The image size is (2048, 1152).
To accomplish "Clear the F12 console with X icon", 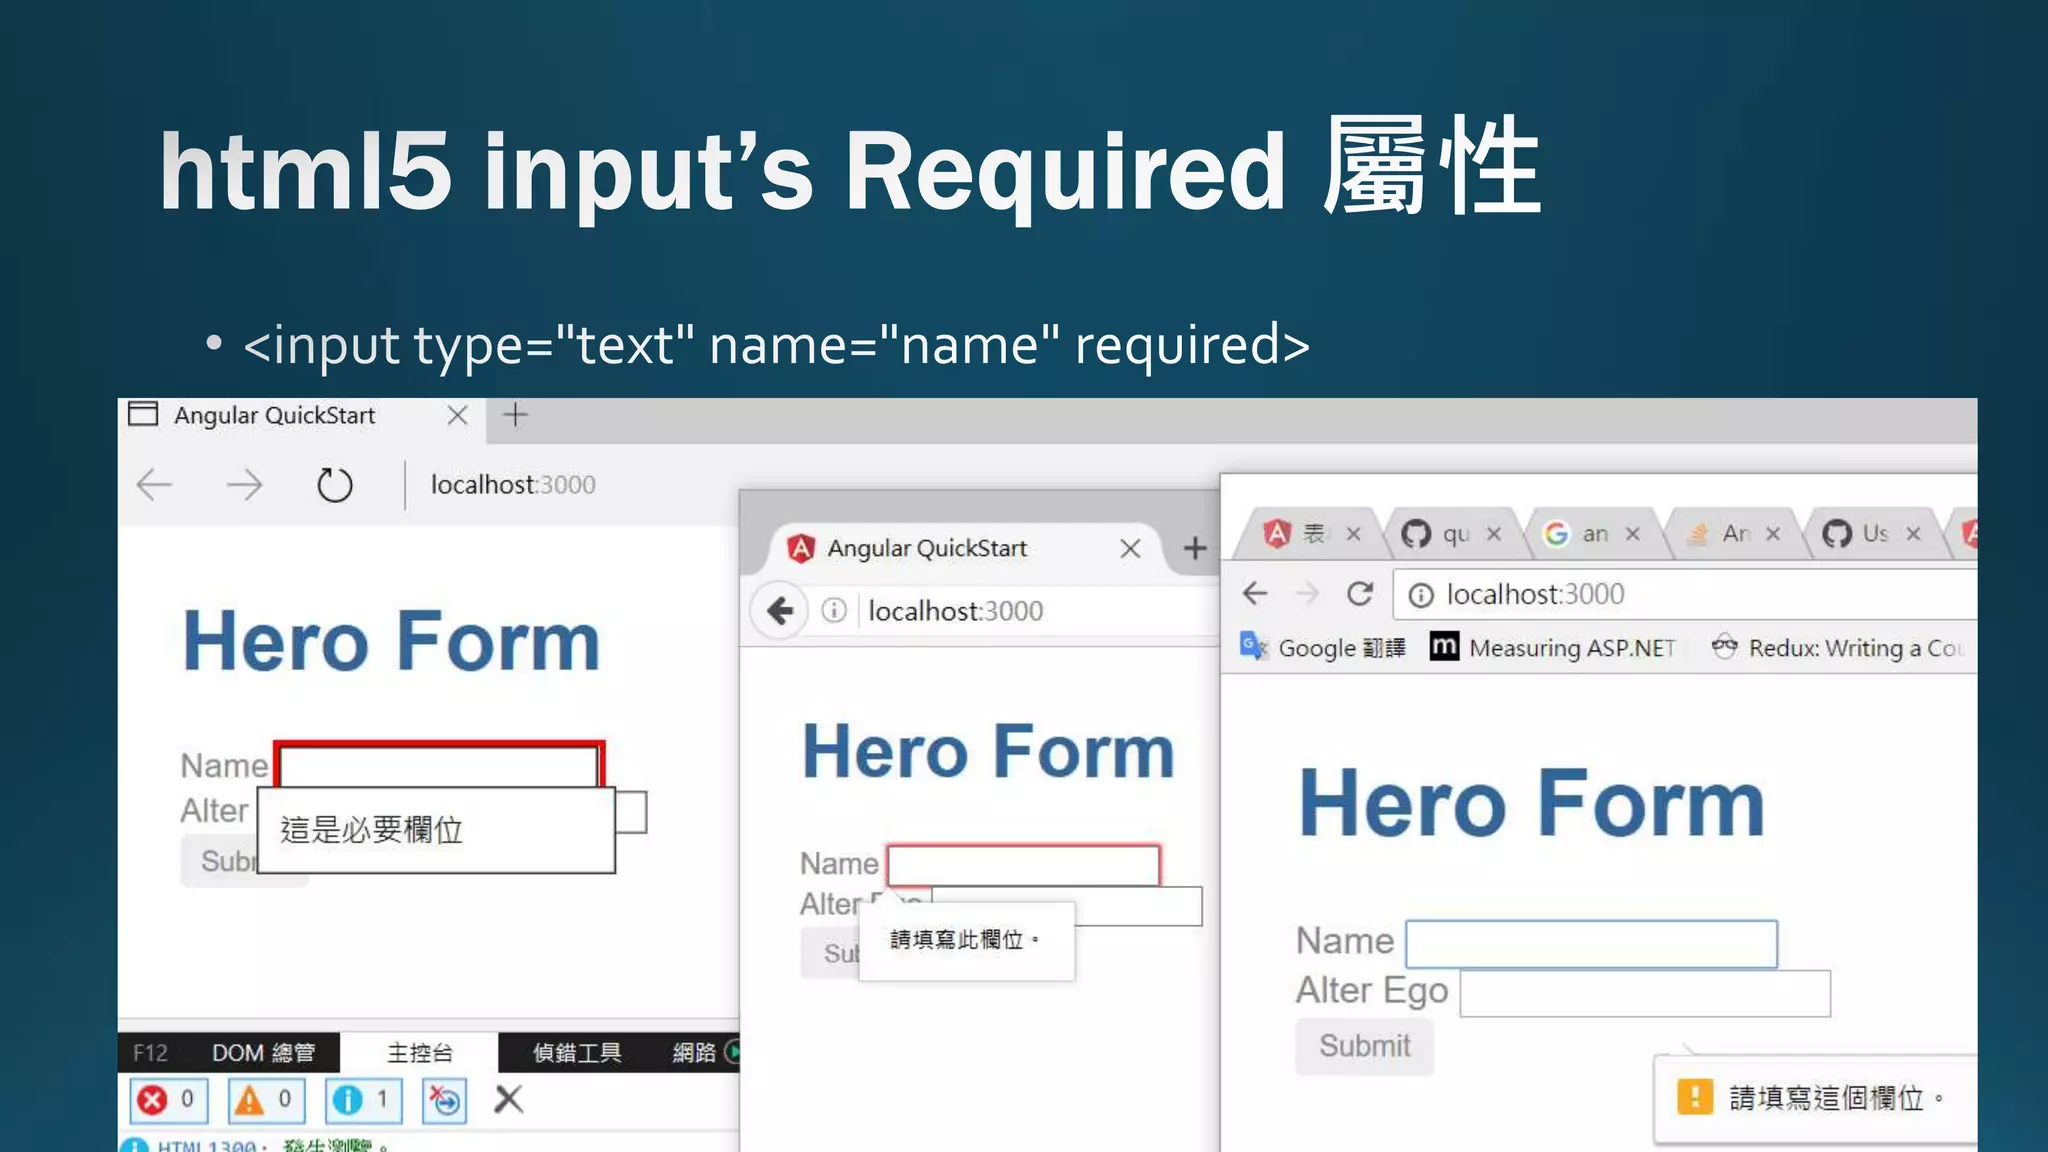I will point(509,1099).
